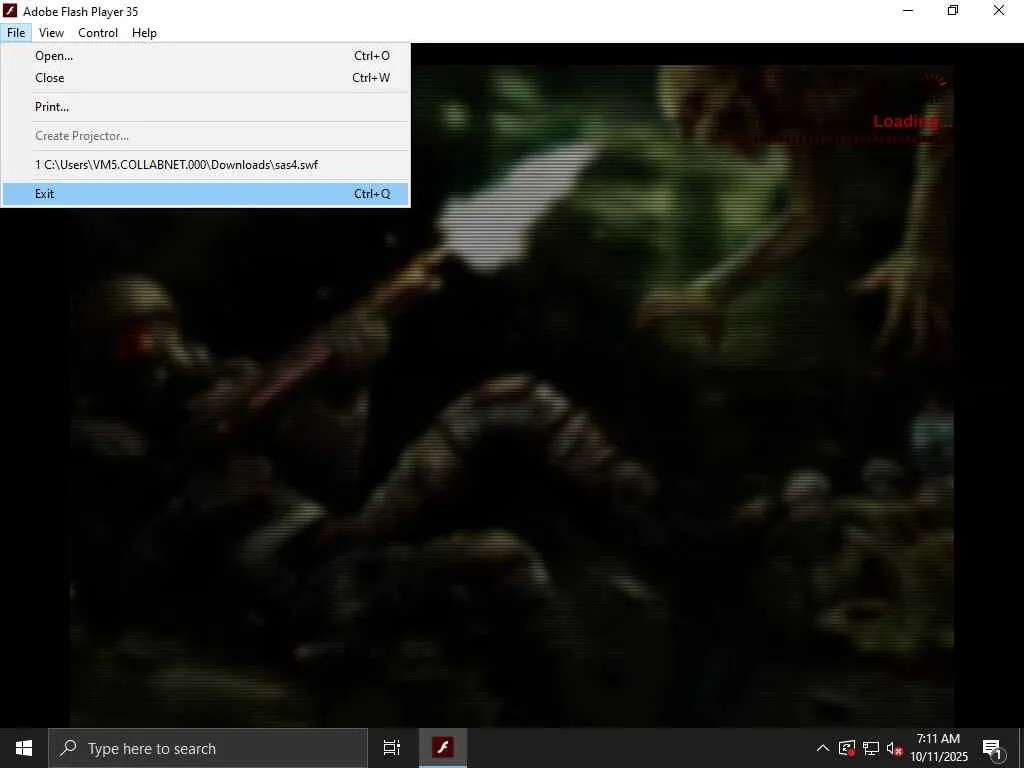Open Task View on the taskbar
Image resolution: width=1024 pixels, height=768 pixels.
click(x=392, y=748)
